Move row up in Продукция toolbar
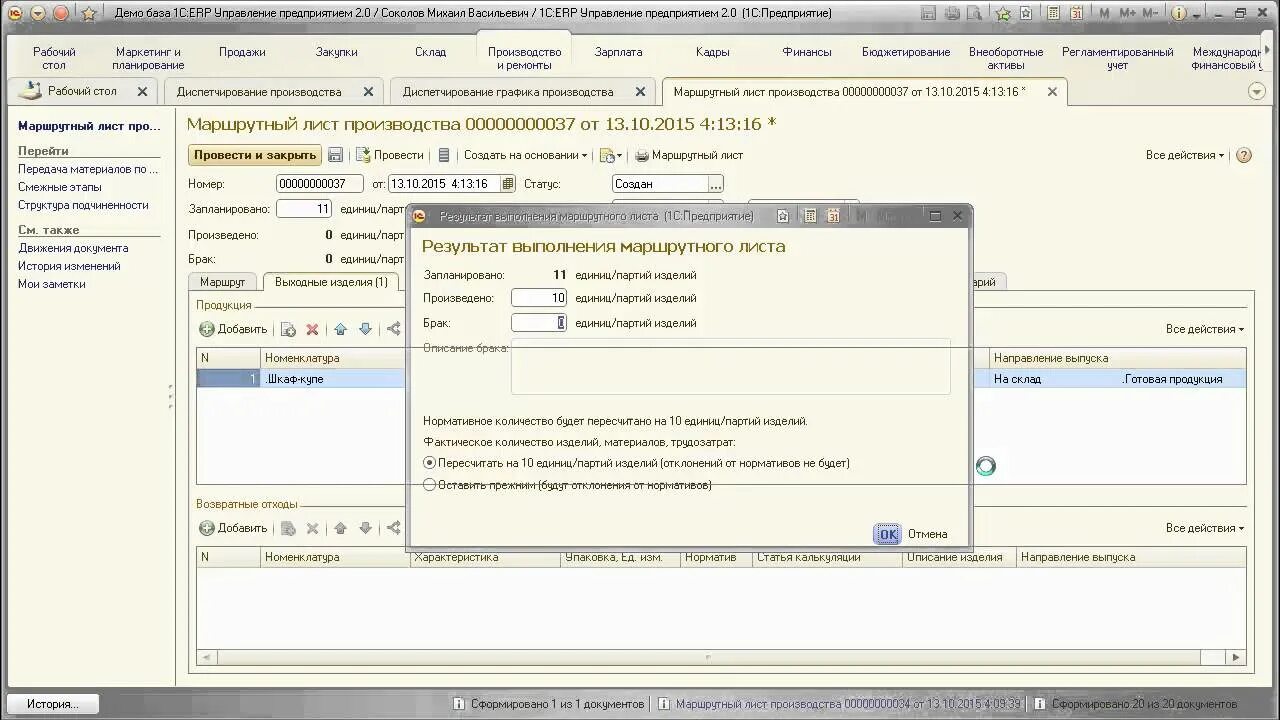1280x720 pixels. click(340, 329)
